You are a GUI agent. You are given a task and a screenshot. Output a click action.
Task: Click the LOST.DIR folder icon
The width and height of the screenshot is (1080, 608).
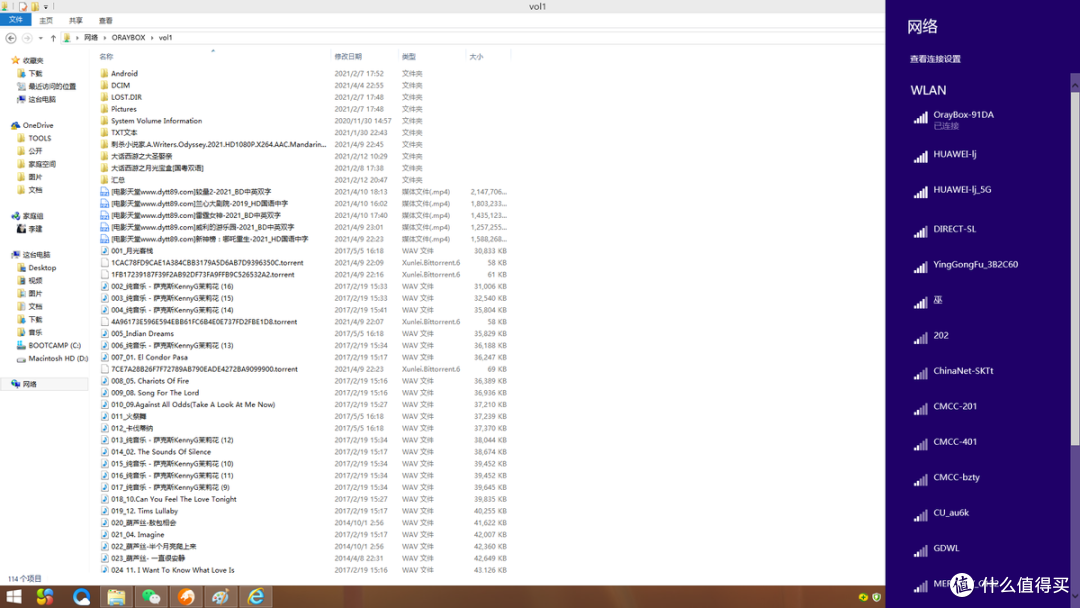105,97
